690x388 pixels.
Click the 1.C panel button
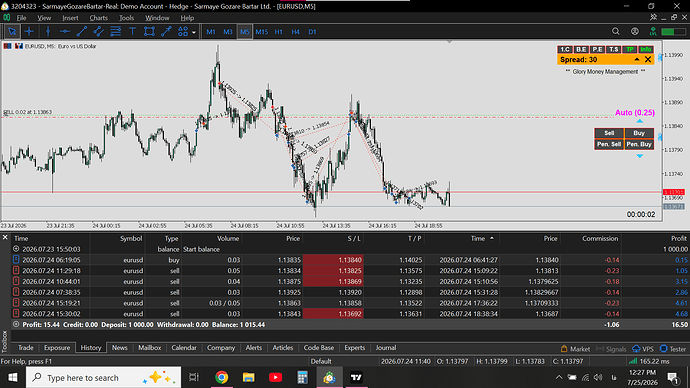click(x=565, y=49)
